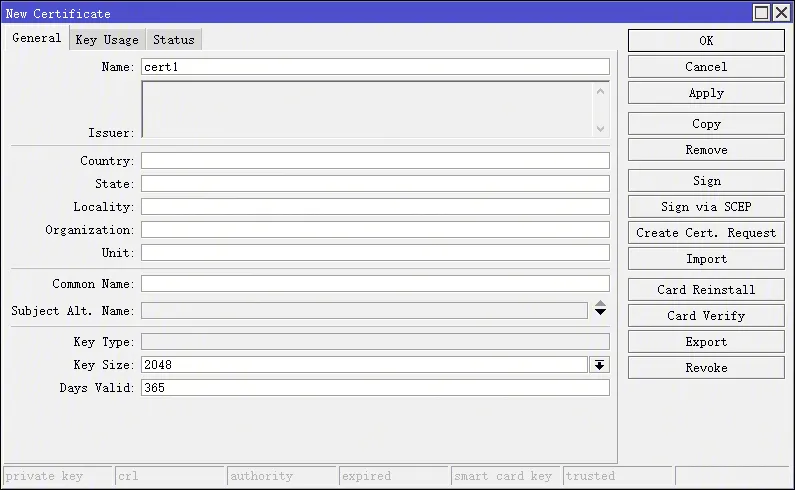Click Create Cert. Request
This screenshot has width=795, height=490.
click(706, 233)
